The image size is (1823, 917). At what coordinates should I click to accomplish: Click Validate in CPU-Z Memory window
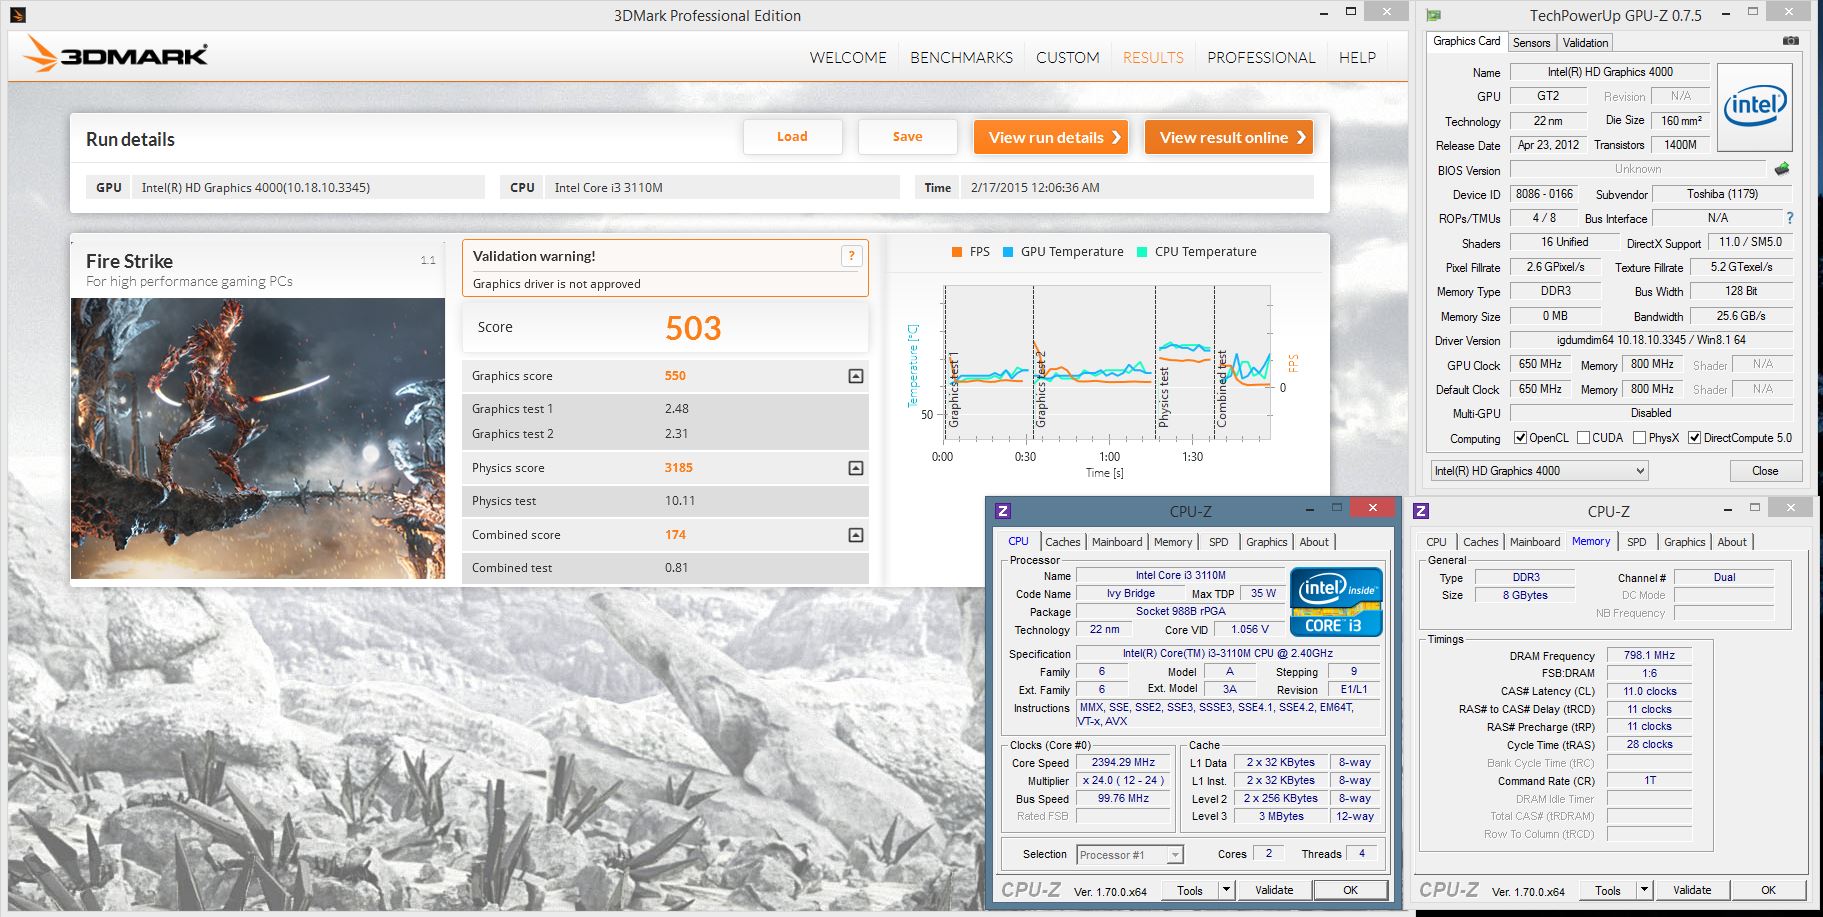pos(1692,890)
